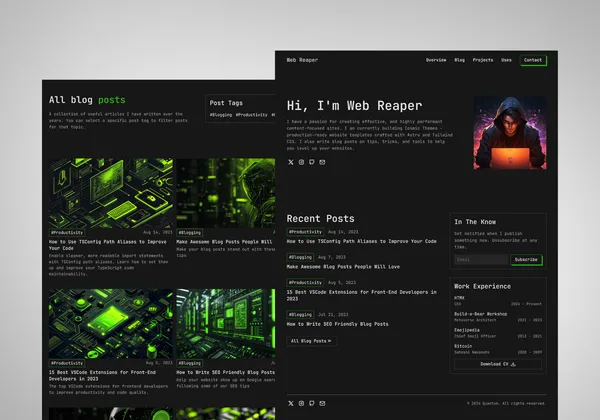Screen dimensions: 600x420
Task: Open the Instagram icon in the hero section
Action: pos(301,162)
